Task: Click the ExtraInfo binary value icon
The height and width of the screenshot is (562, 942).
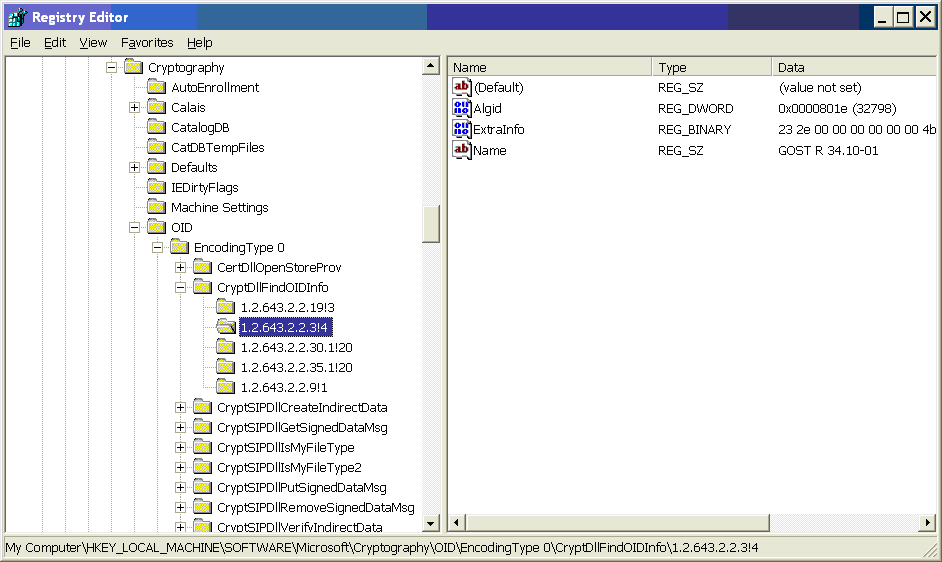Action: [462, 129]
